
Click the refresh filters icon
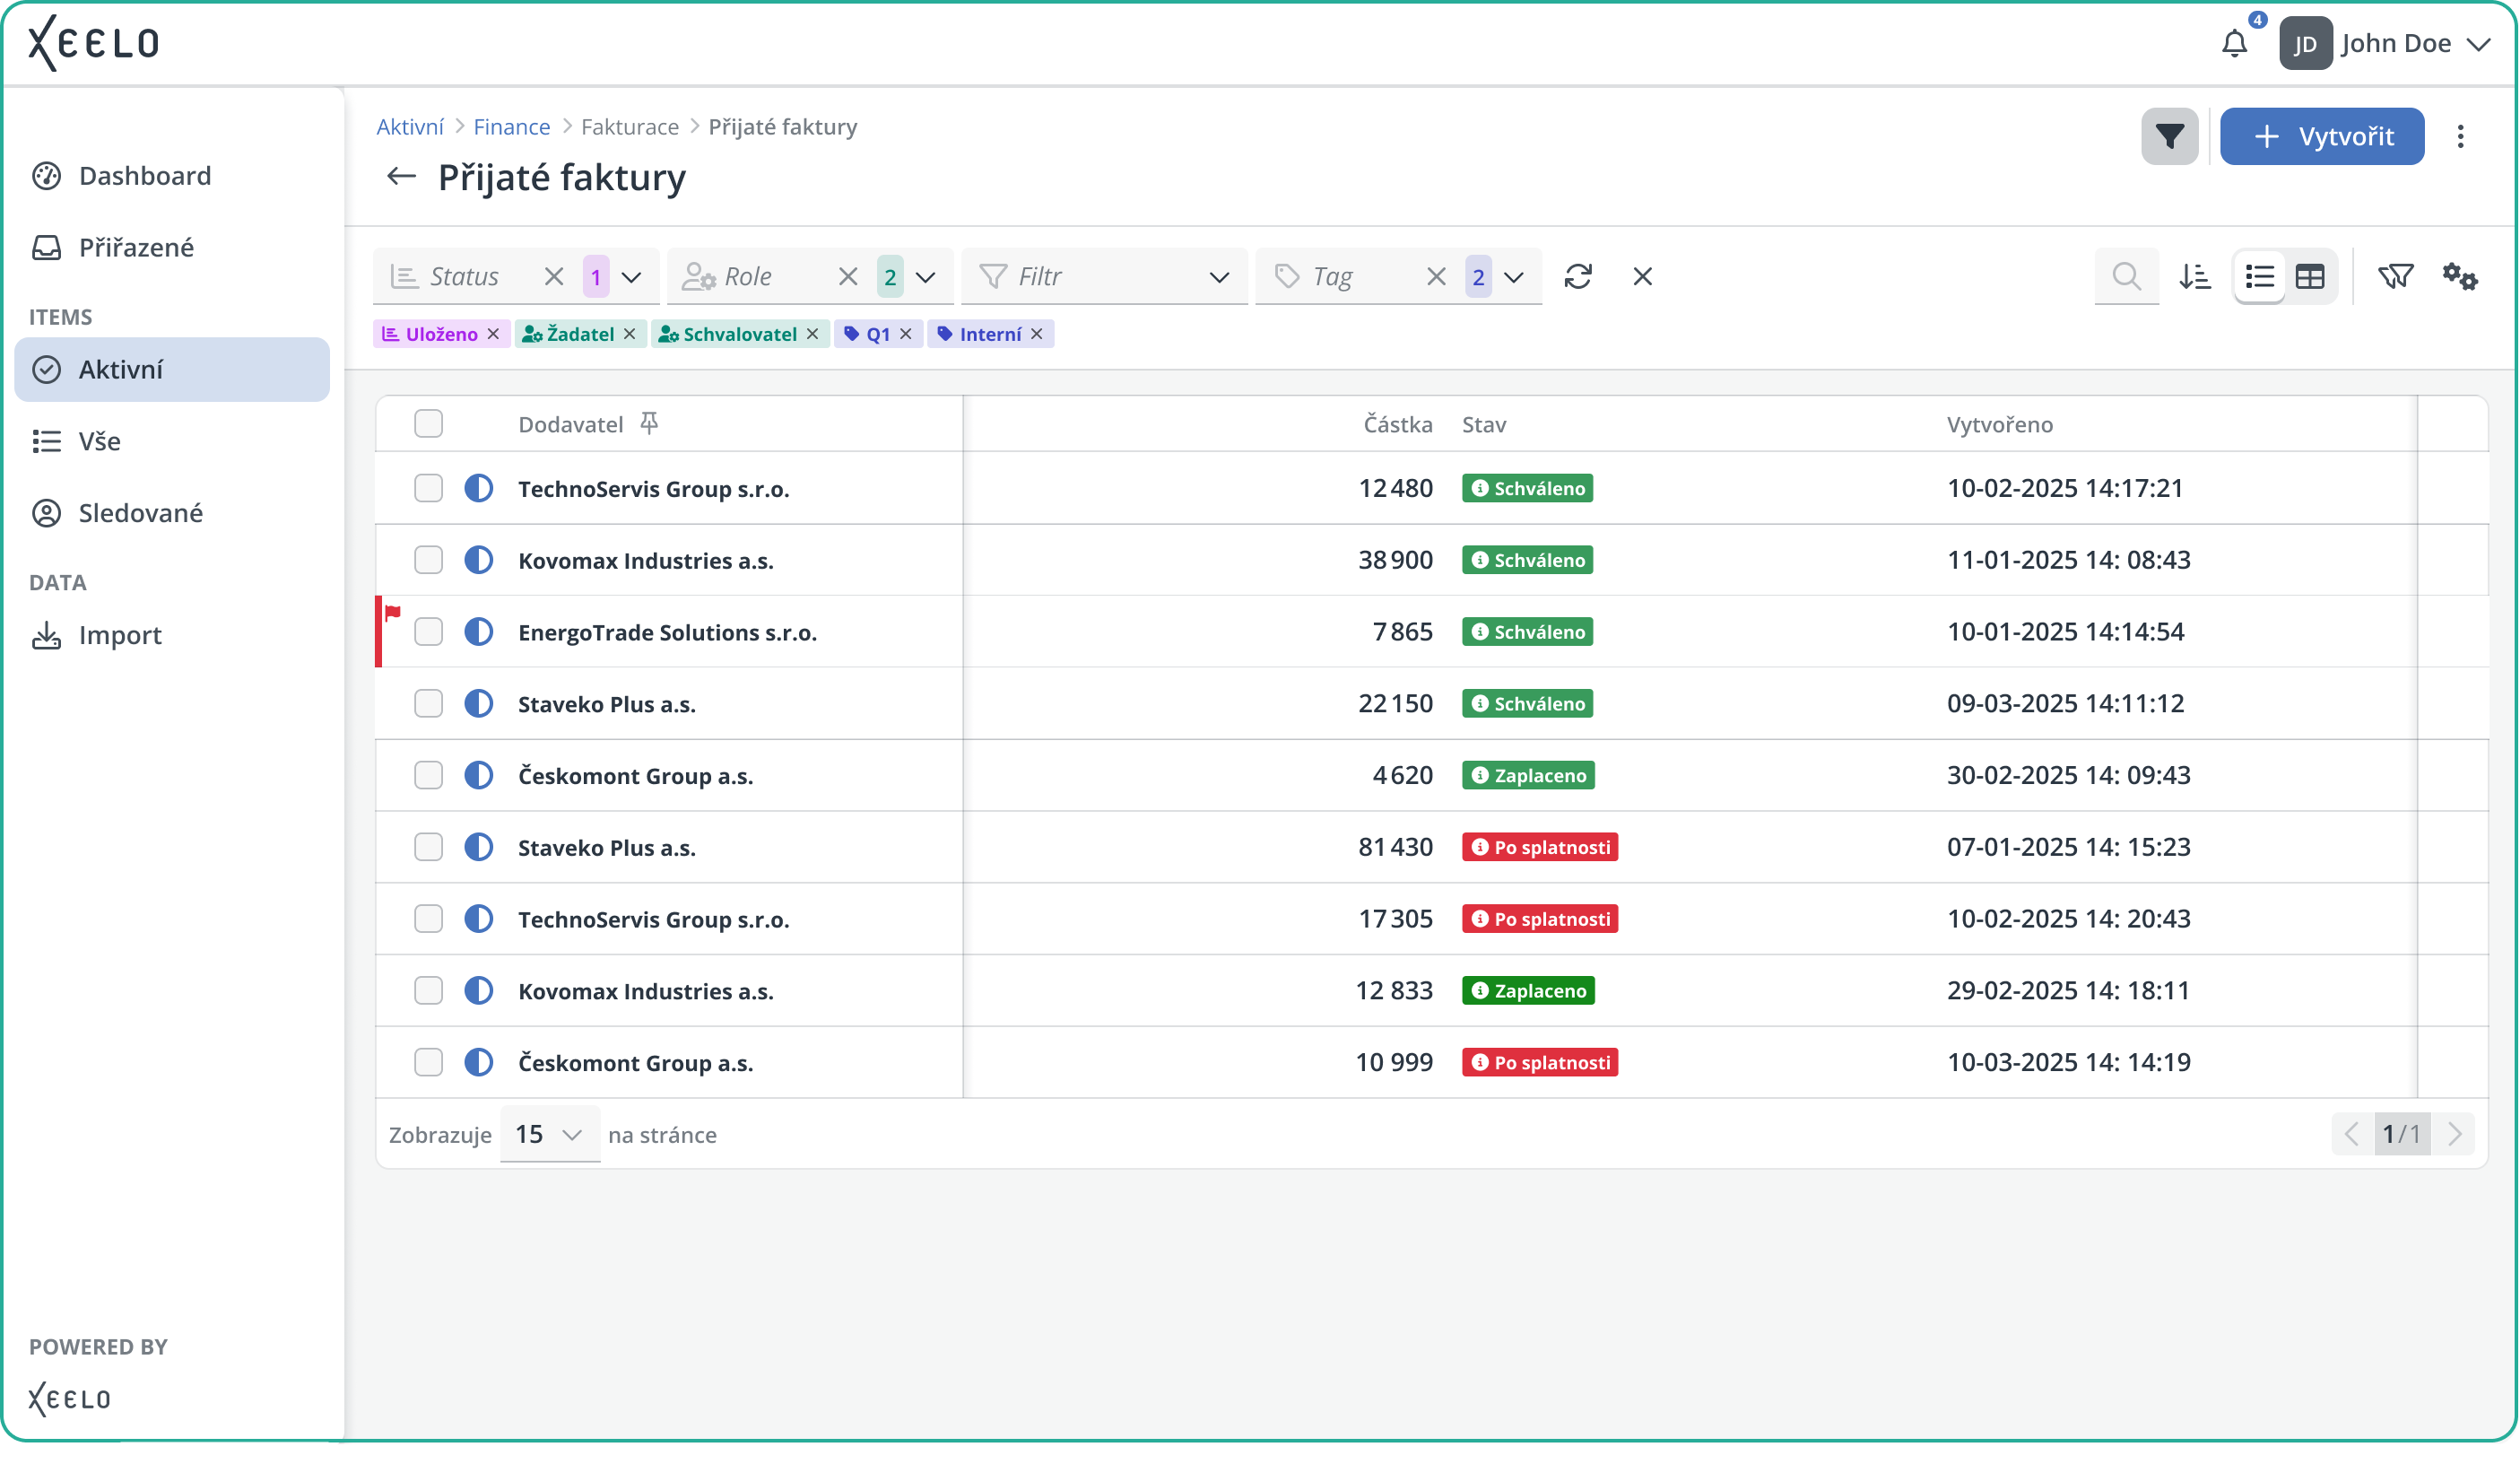point(1578,277)
